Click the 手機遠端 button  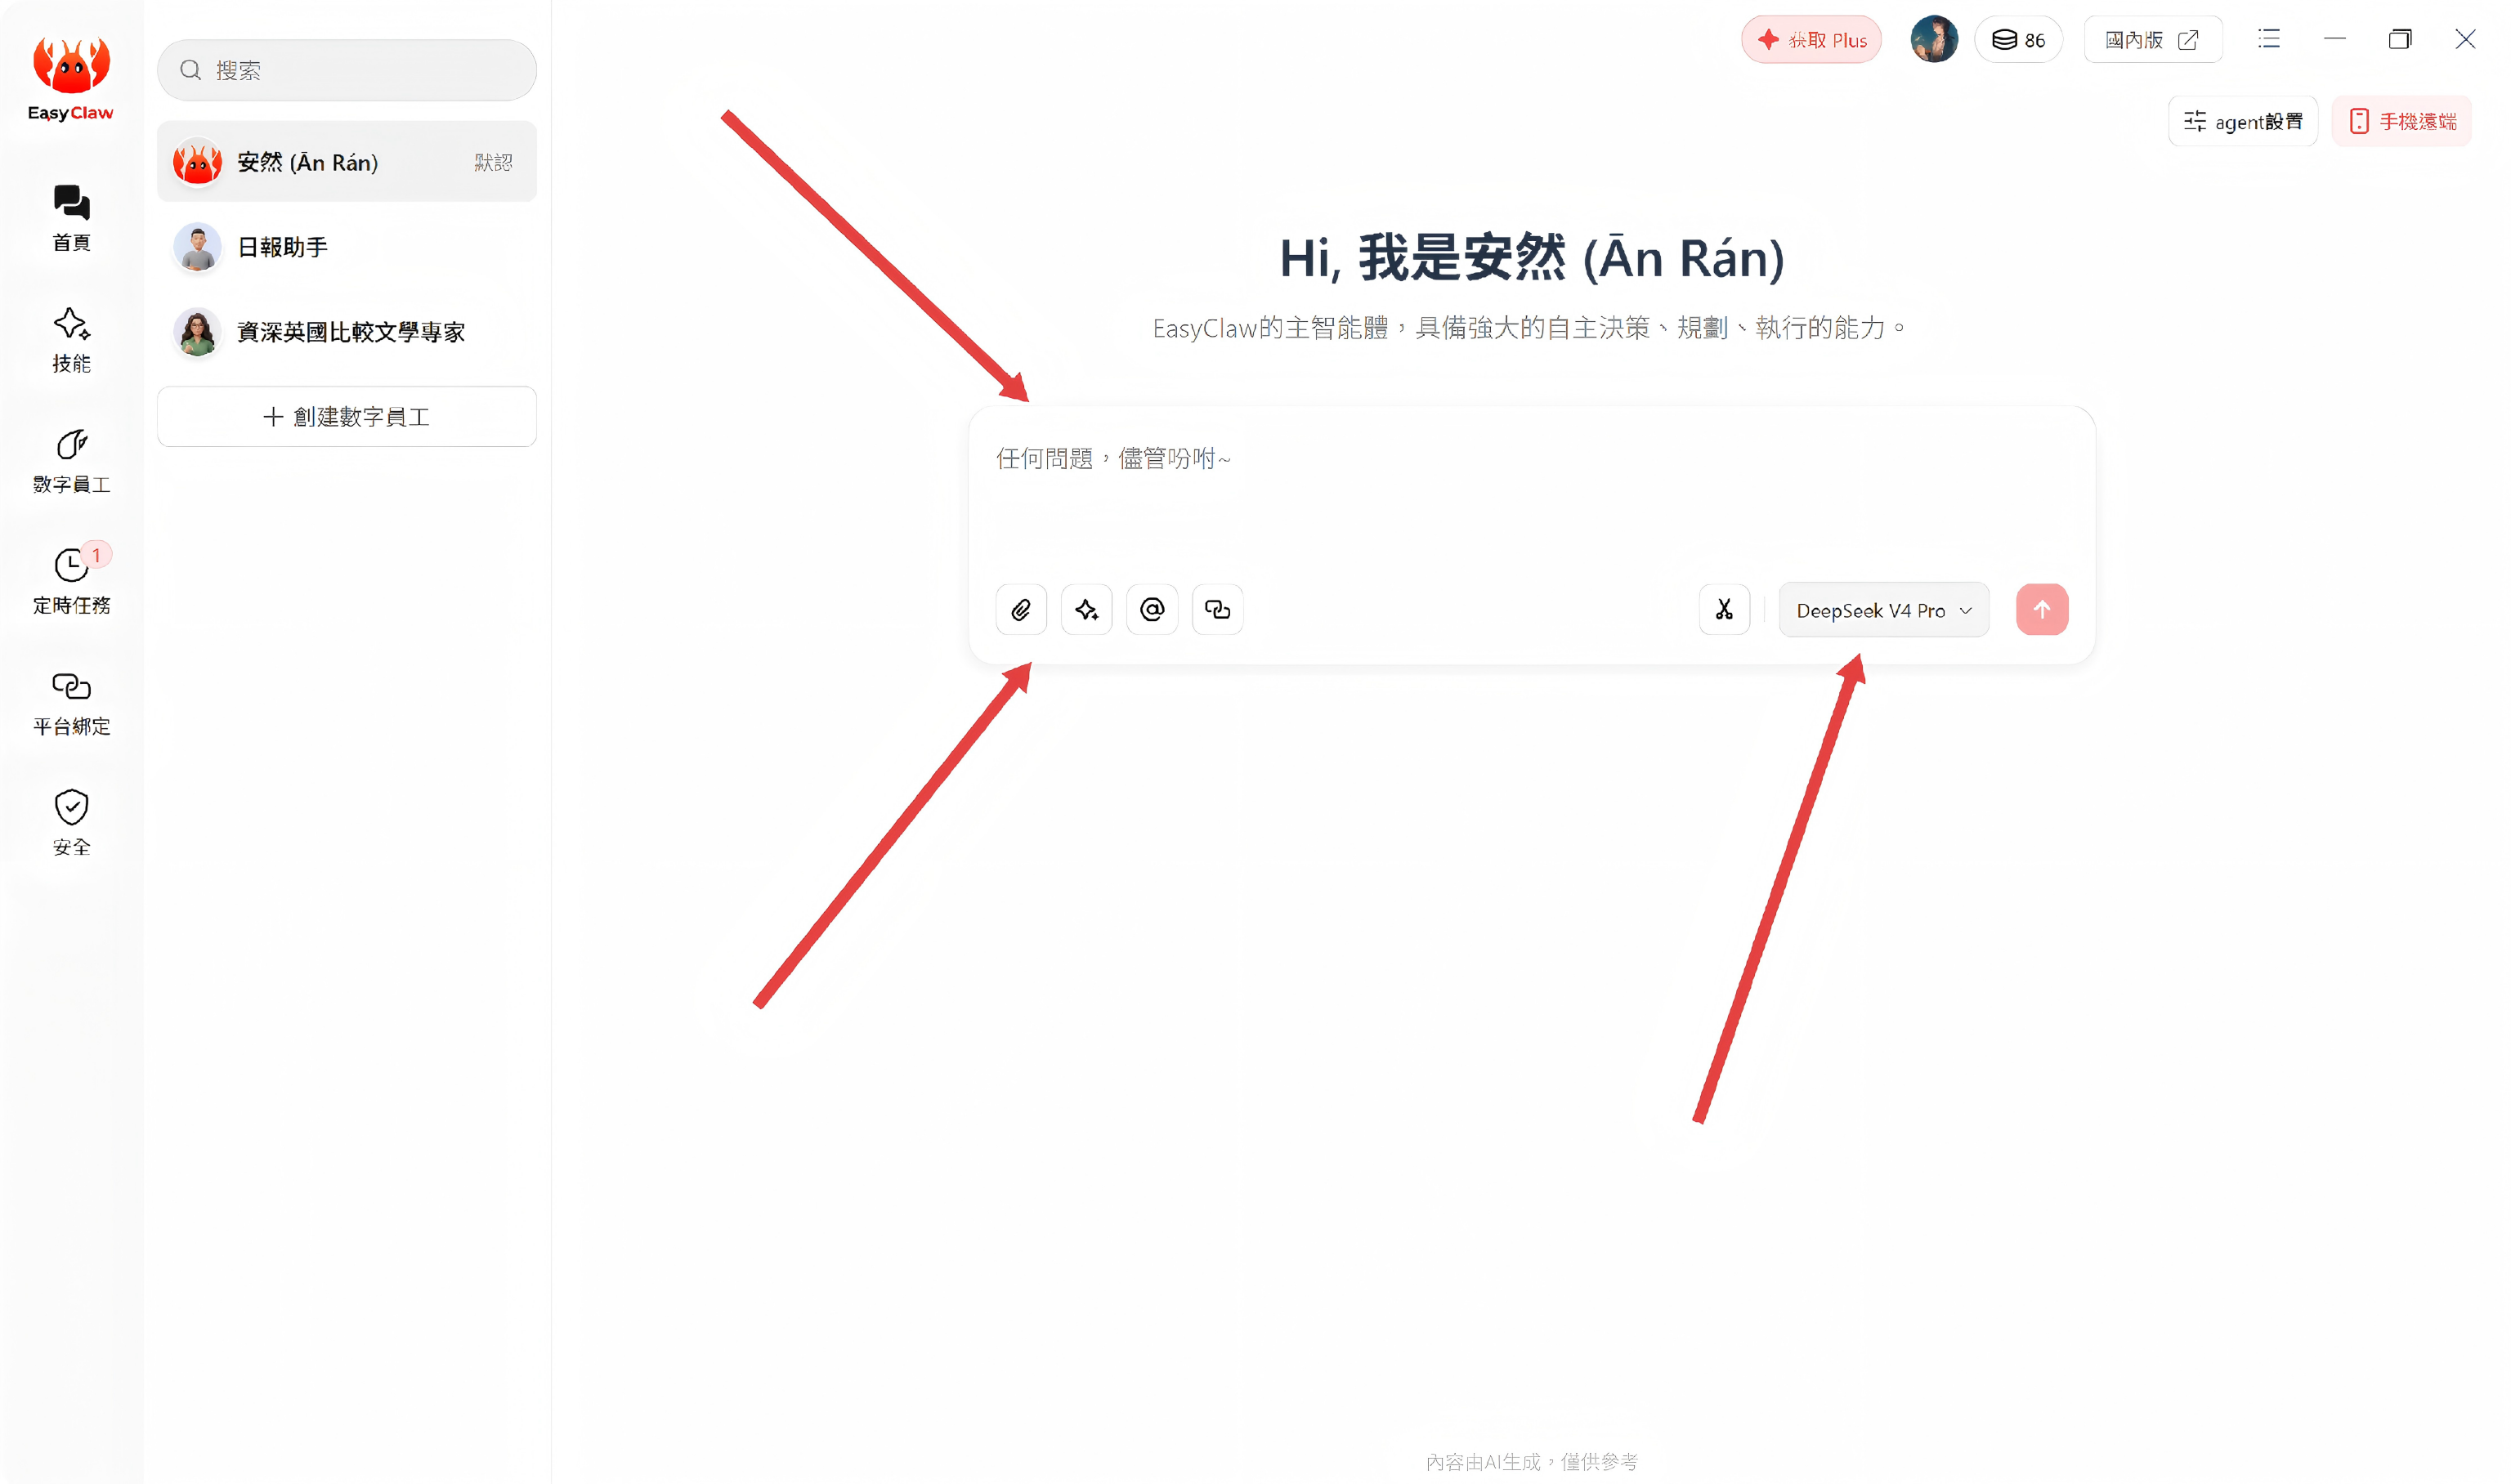click(2402, 121)
